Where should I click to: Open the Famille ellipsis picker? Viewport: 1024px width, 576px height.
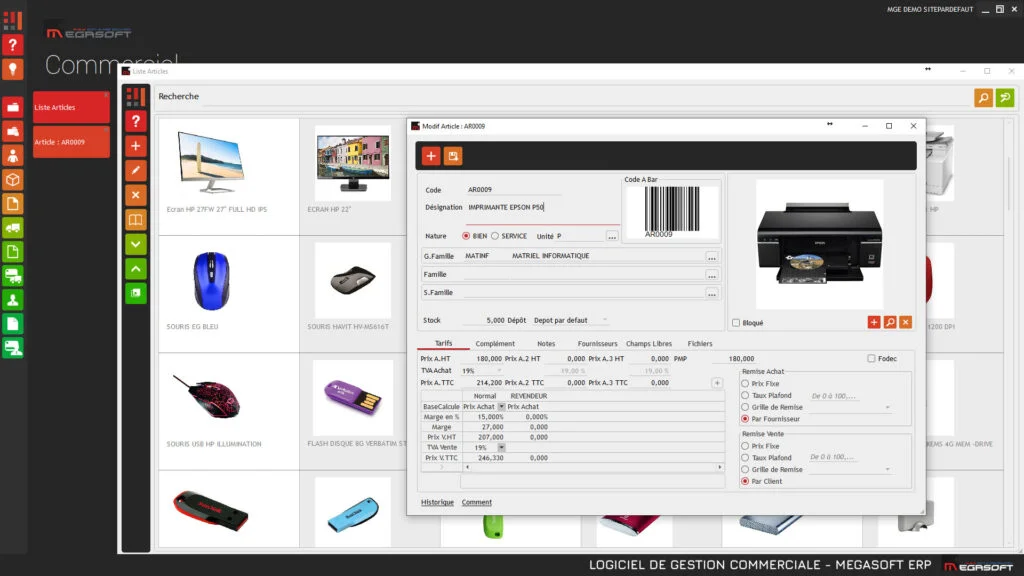[x=712, y=275]
